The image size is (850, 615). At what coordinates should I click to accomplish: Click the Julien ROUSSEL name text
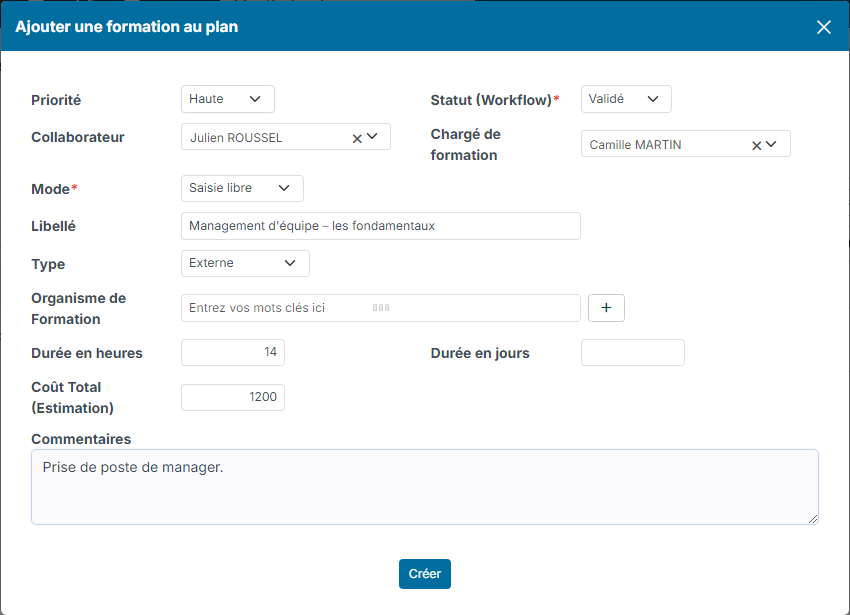pos(236,138)
